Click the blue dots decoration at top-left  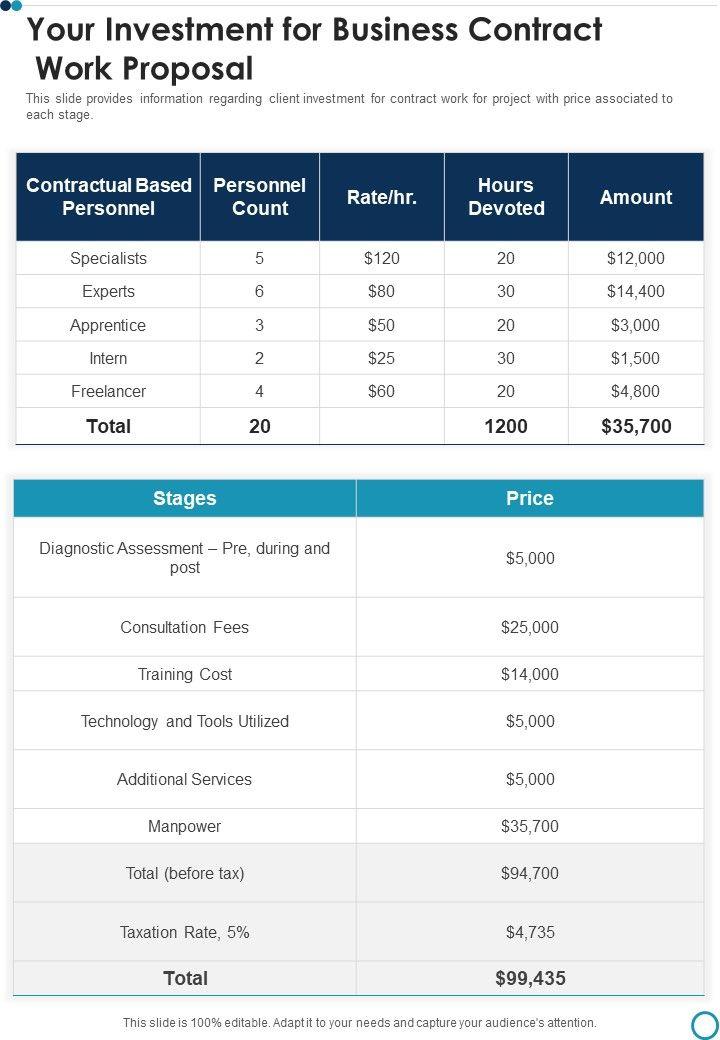click(10, 6)
